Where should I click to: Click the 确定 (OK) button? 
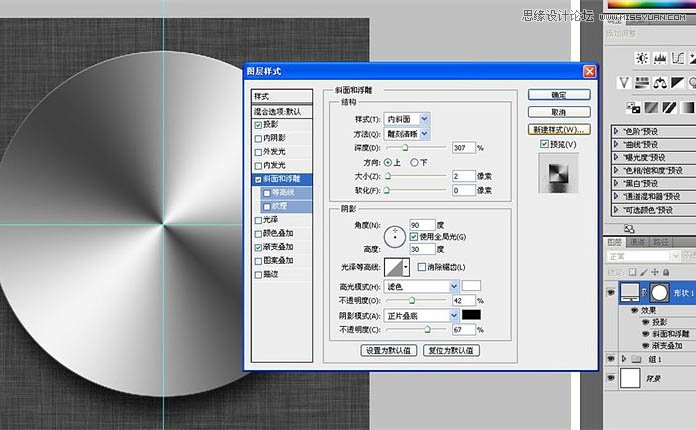[559, 95]
